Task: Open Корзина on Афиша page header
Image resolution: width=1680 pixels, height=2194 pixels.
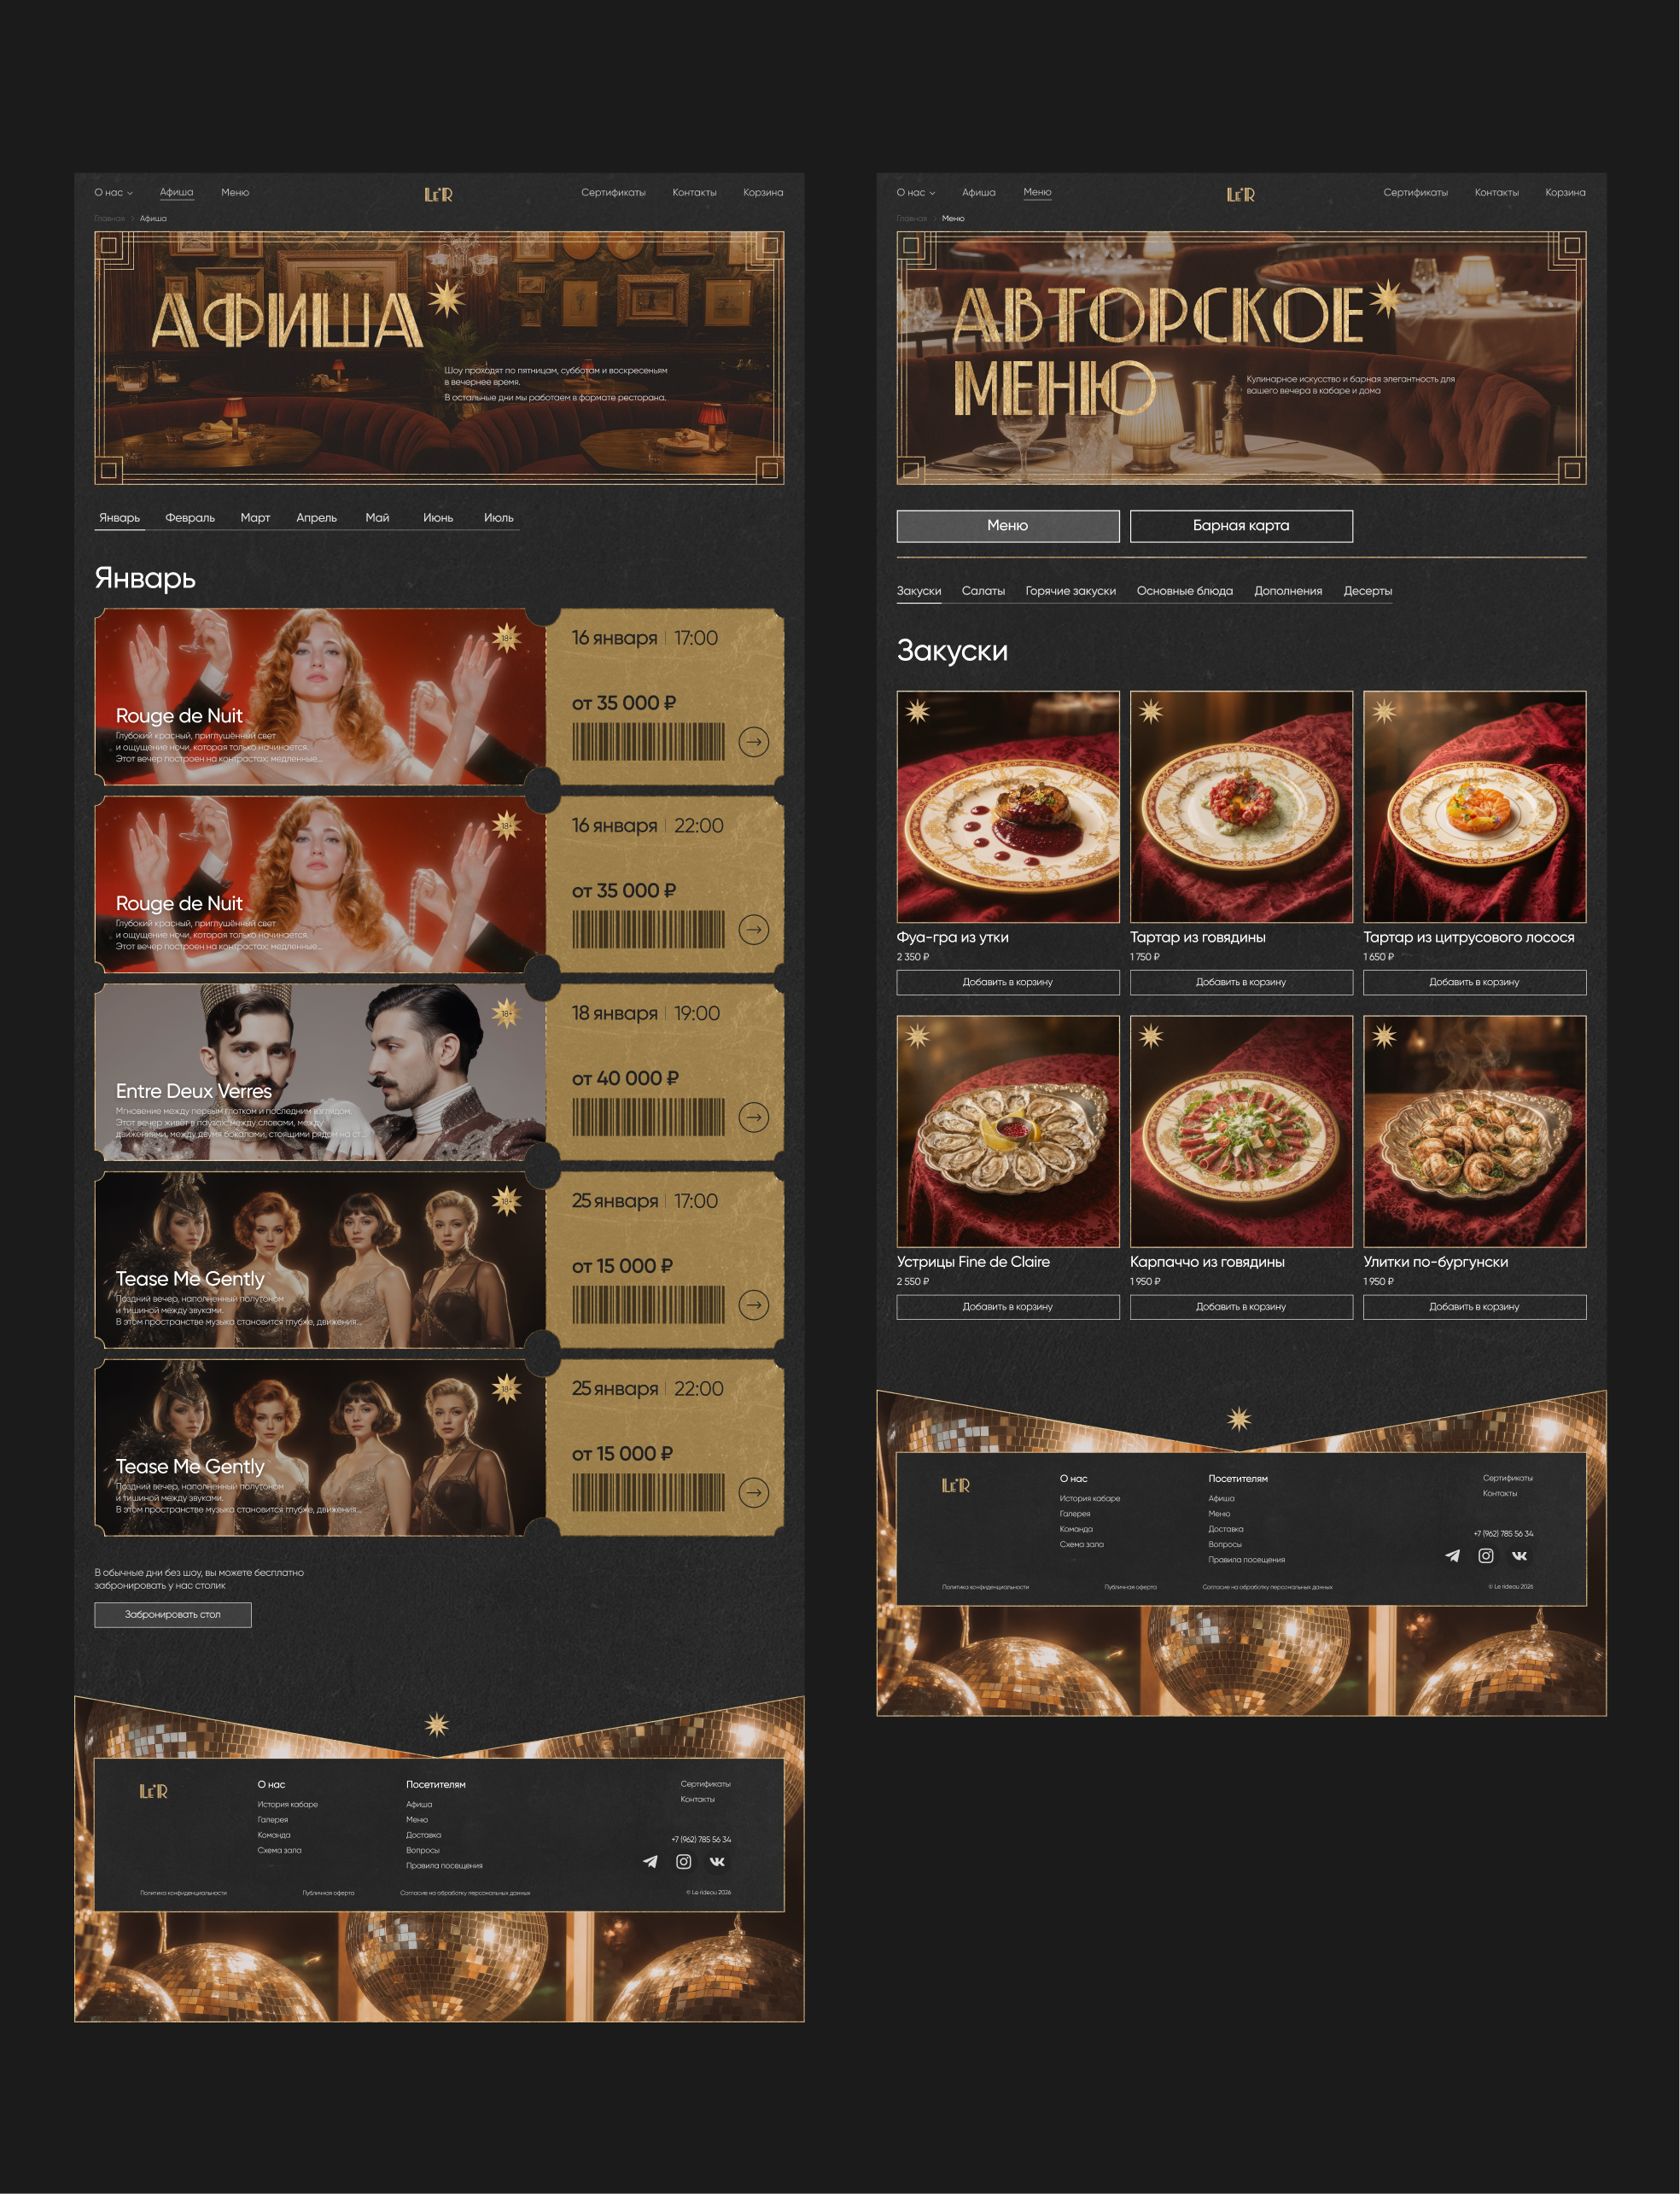Action: [763, 193]
